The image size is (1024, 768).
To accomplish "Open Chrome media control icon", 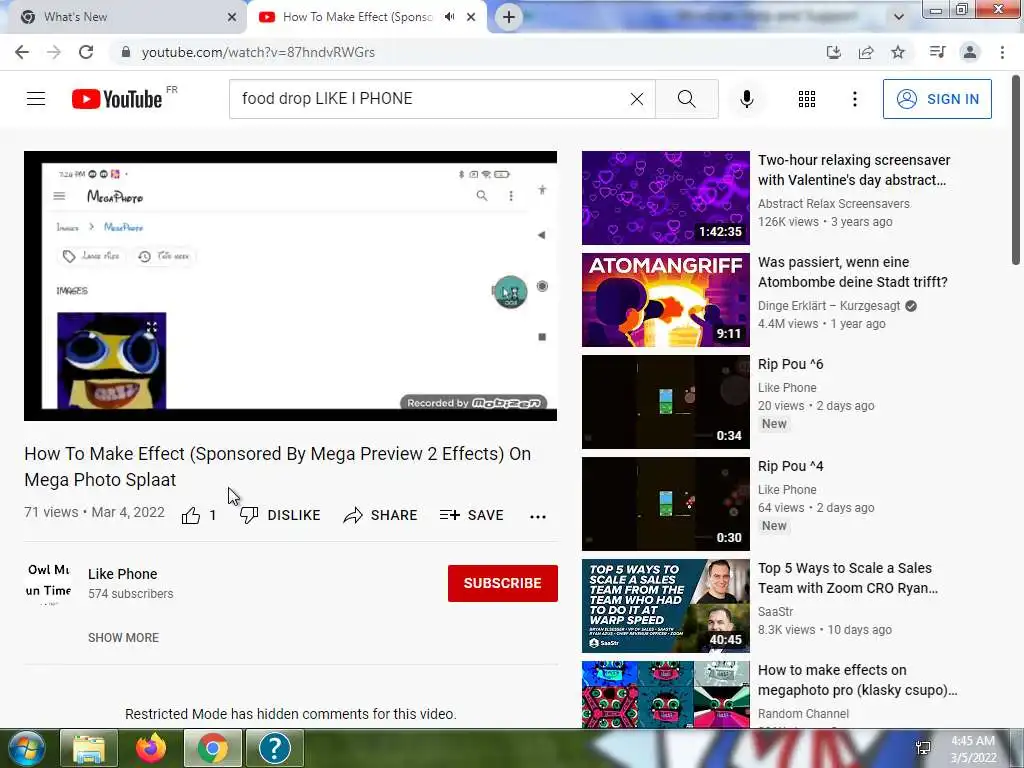I will 937,52.
